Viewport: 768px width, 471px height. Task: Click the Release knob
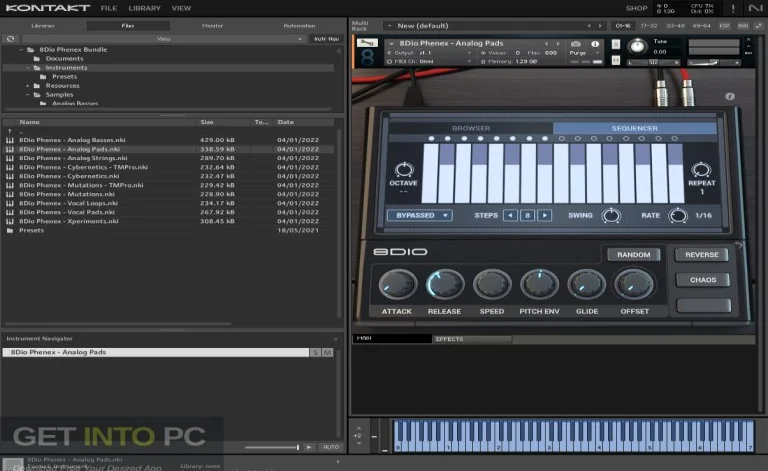click(x=445, y=284)
